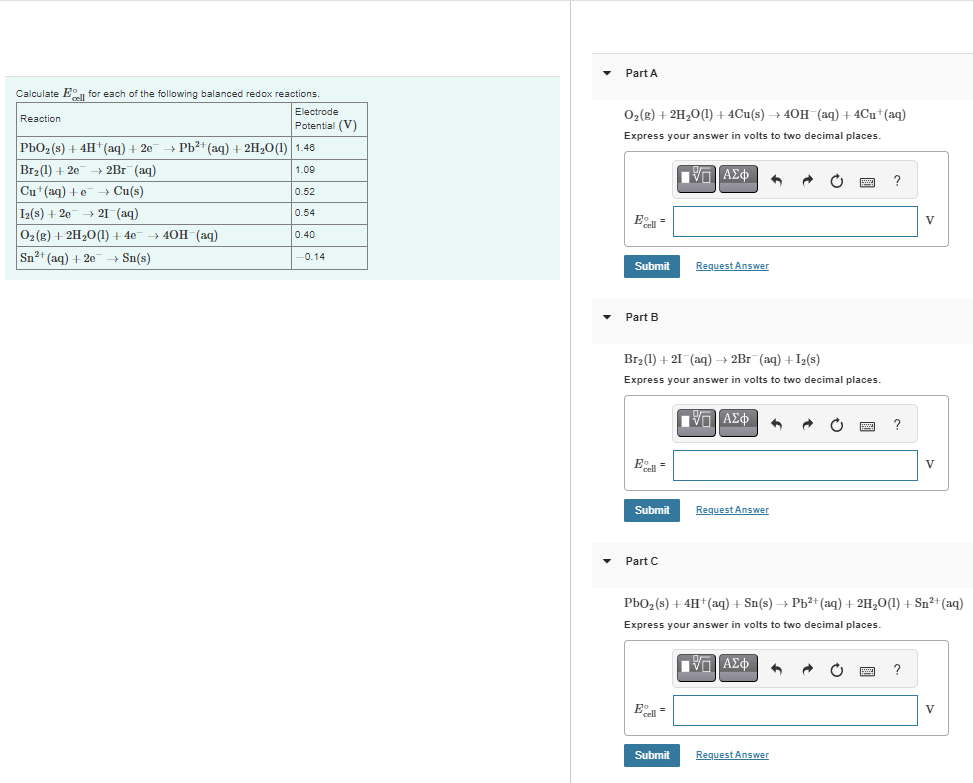Open the Greek symbols ΑΣΦ menu in Part A
The image size is (973, 783).
[737, 178]
